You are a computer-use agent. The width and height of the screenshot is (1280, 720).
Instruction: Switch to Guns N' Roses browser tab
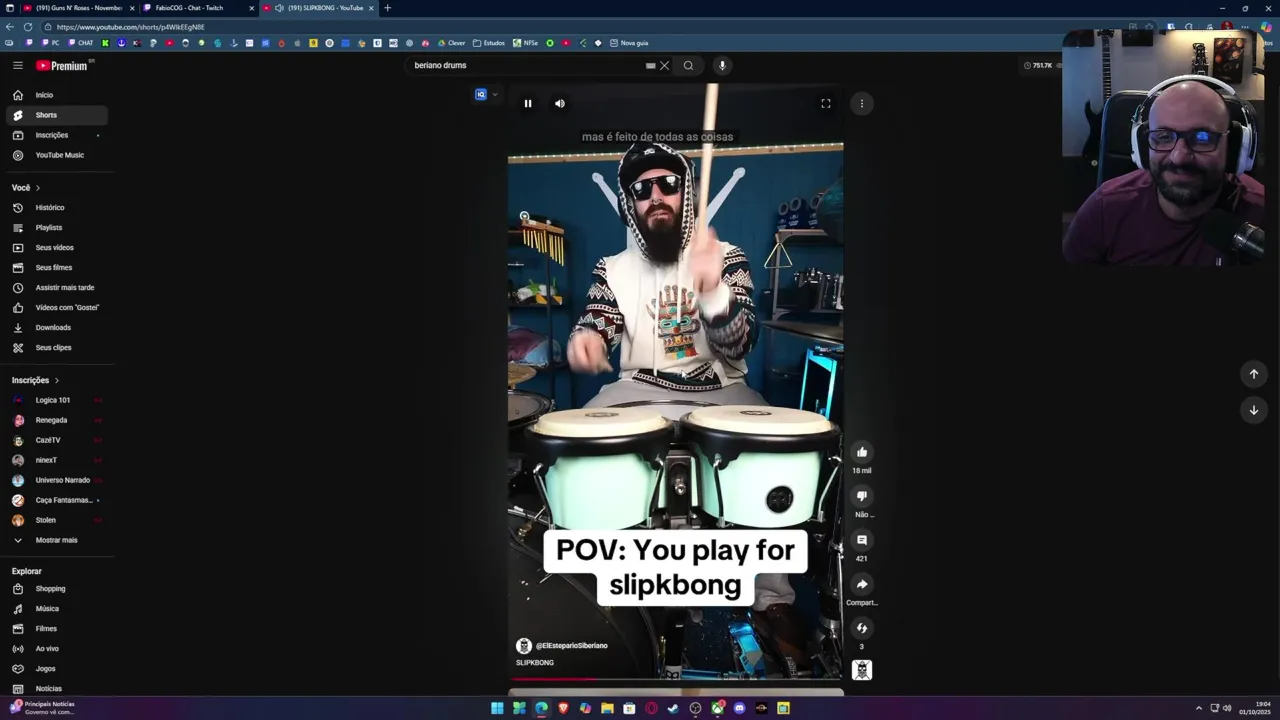click(78, 8)
